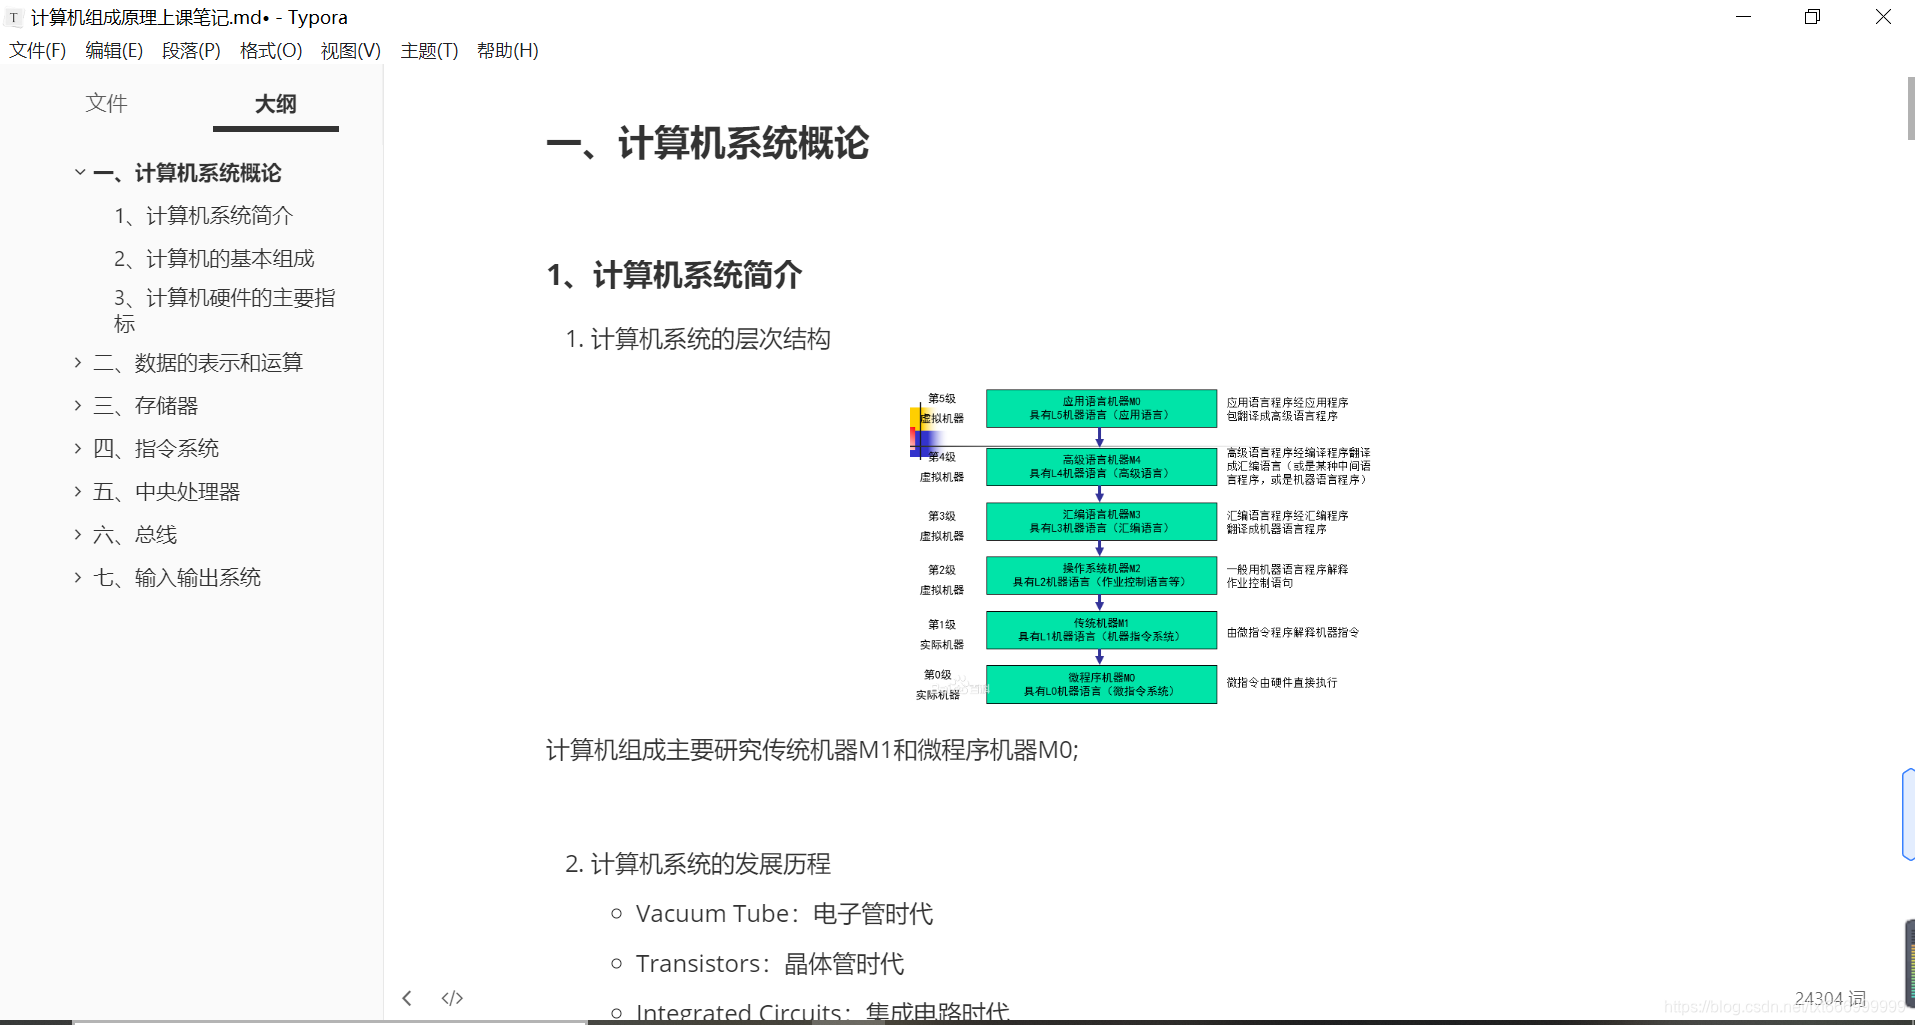Click the vertical scrollbar thumb at top right
This screenshot has width=1915, height=1025.
pos(1910,108)
